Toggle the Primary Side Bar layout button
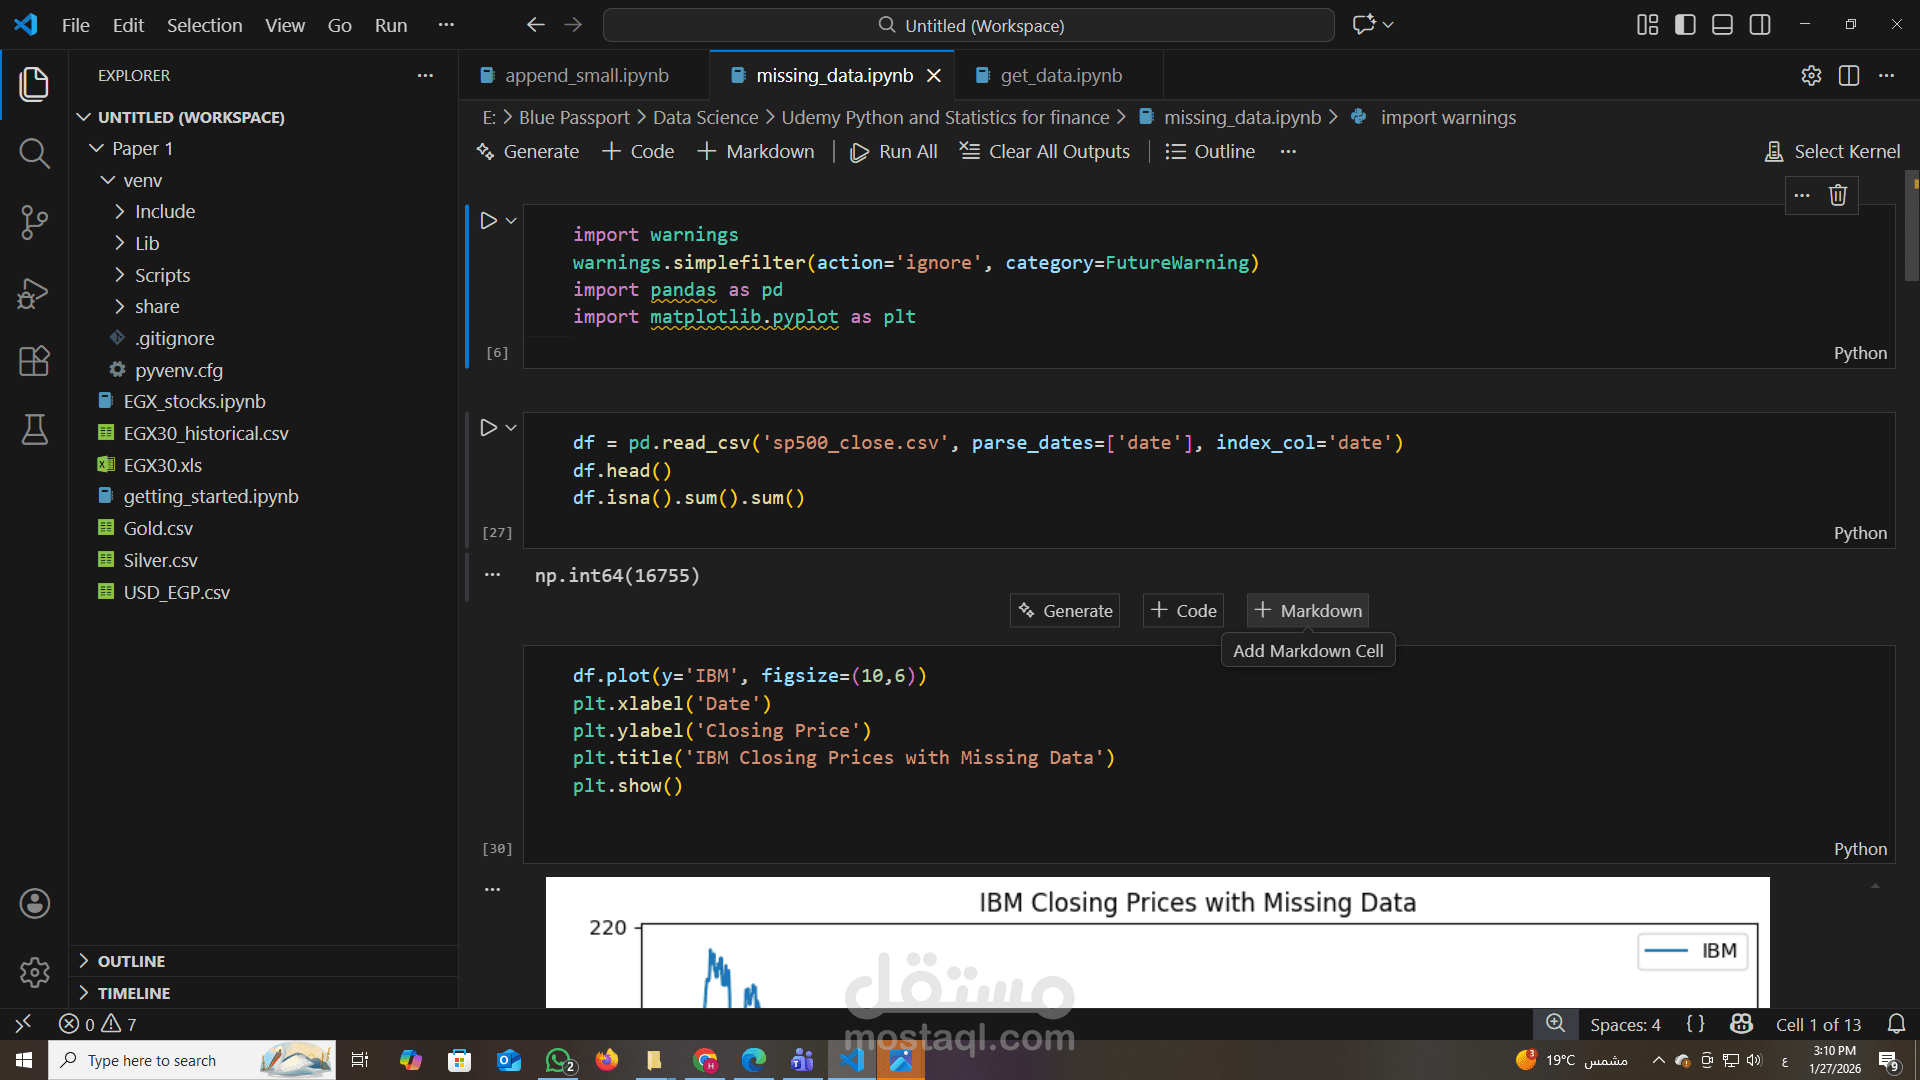 pyautogui.click(x=1685, y=25)
